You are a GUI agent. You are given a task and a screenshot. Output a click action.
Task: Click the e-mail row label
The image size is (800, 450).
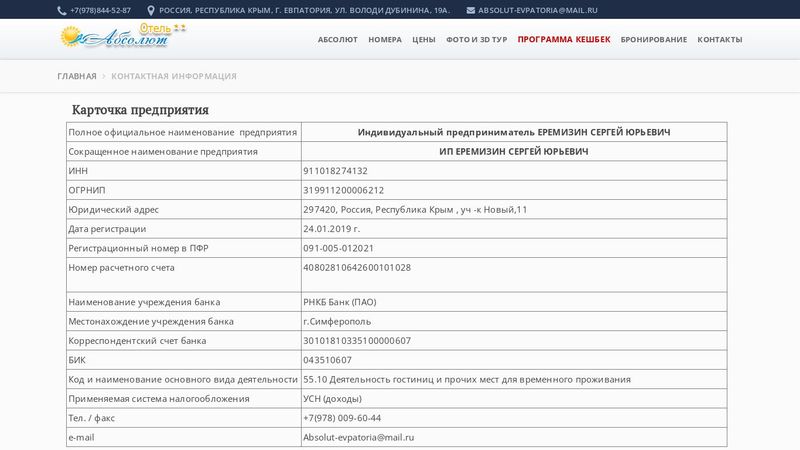point(81,438)
